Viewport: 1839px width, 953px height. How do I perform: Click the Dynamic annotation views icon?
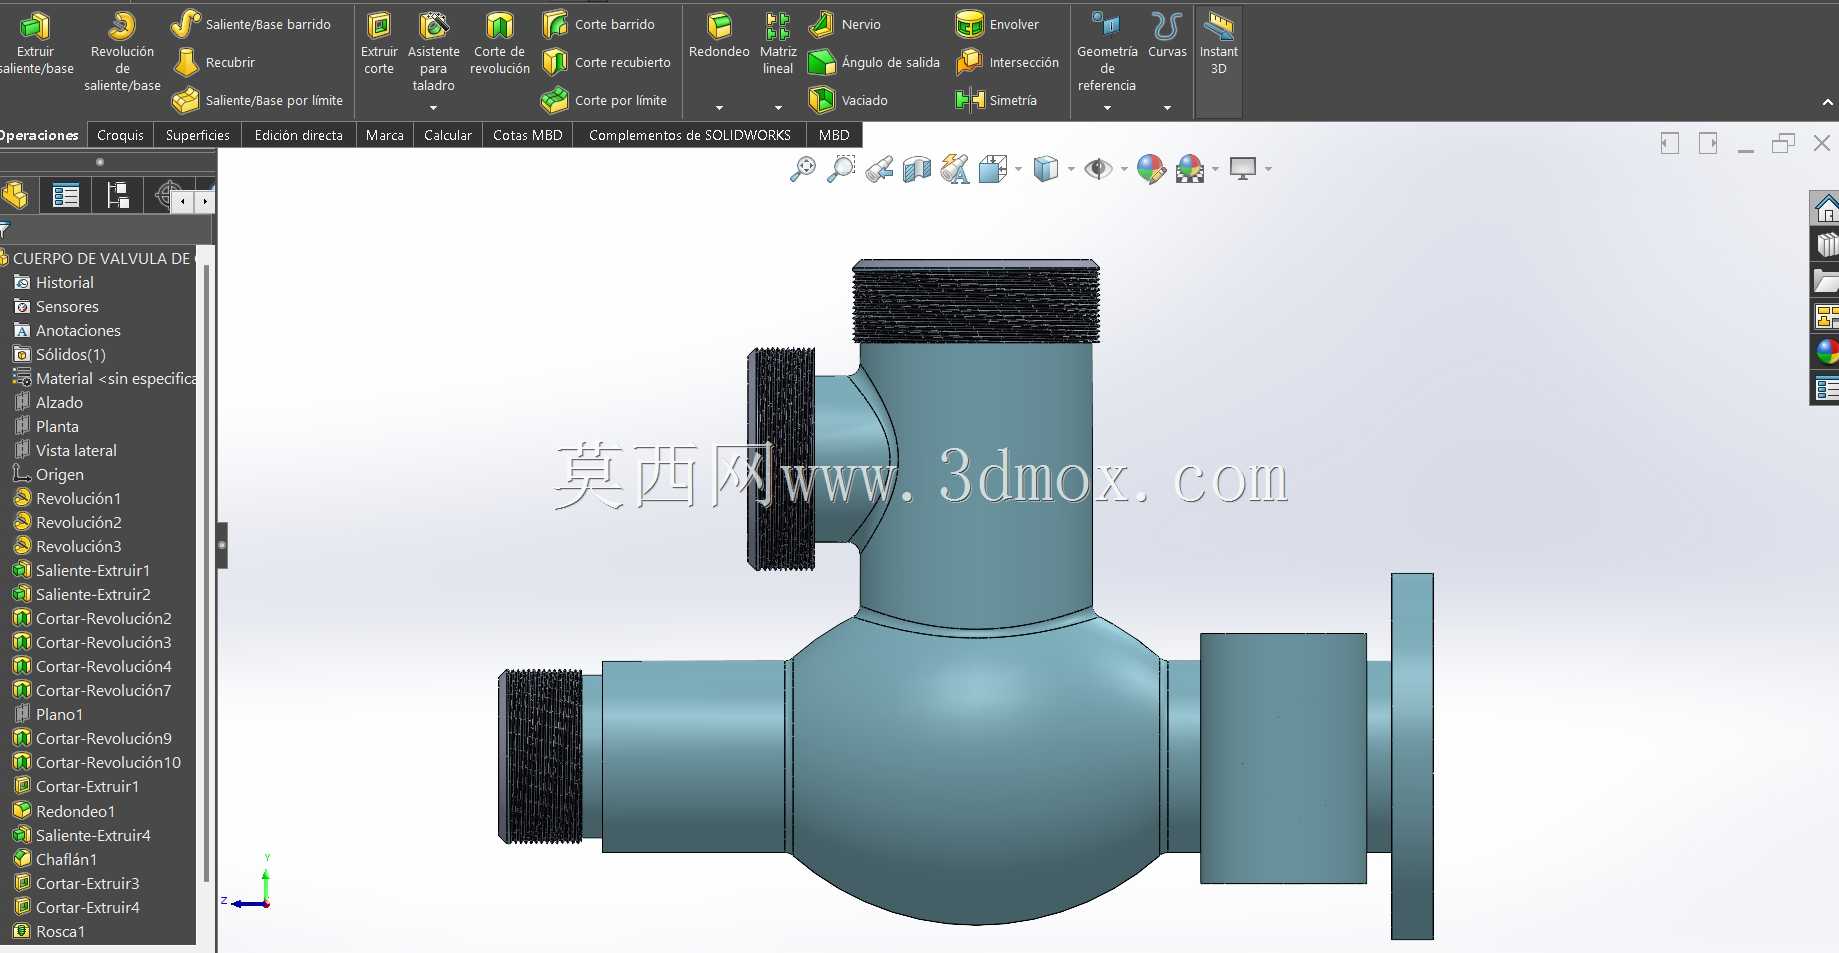(x=955, y=169)
